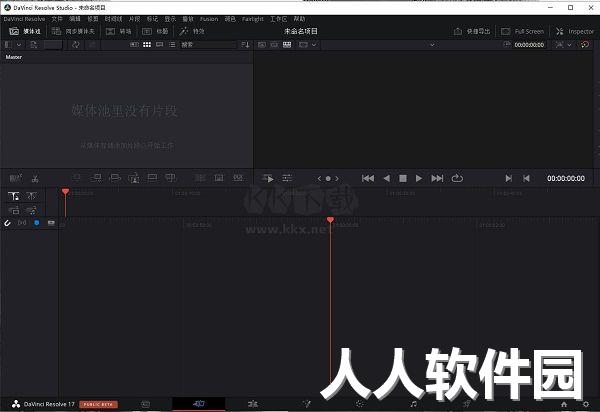Open the Titles panel

[x=155, y=31]
